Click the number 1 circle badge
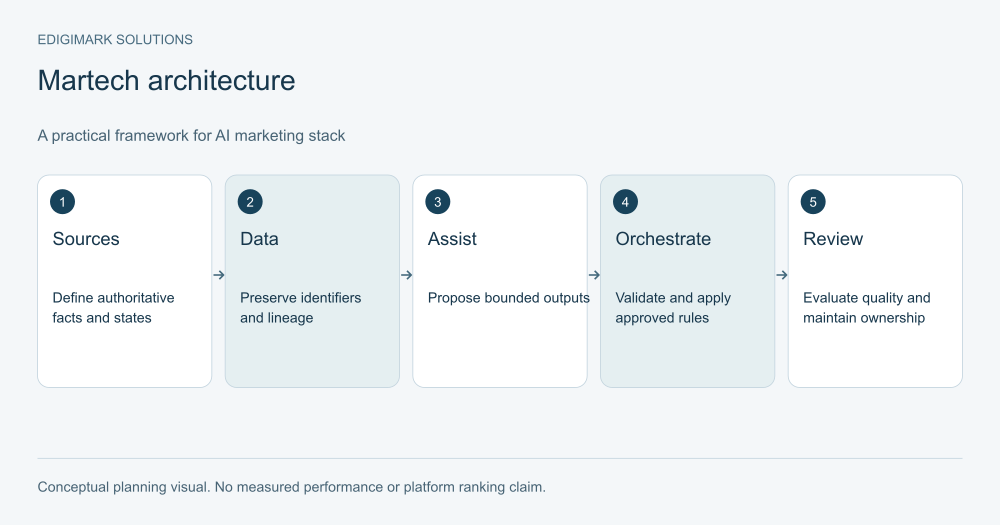This screenshot has width=1000, height=525. pos(62,202)
